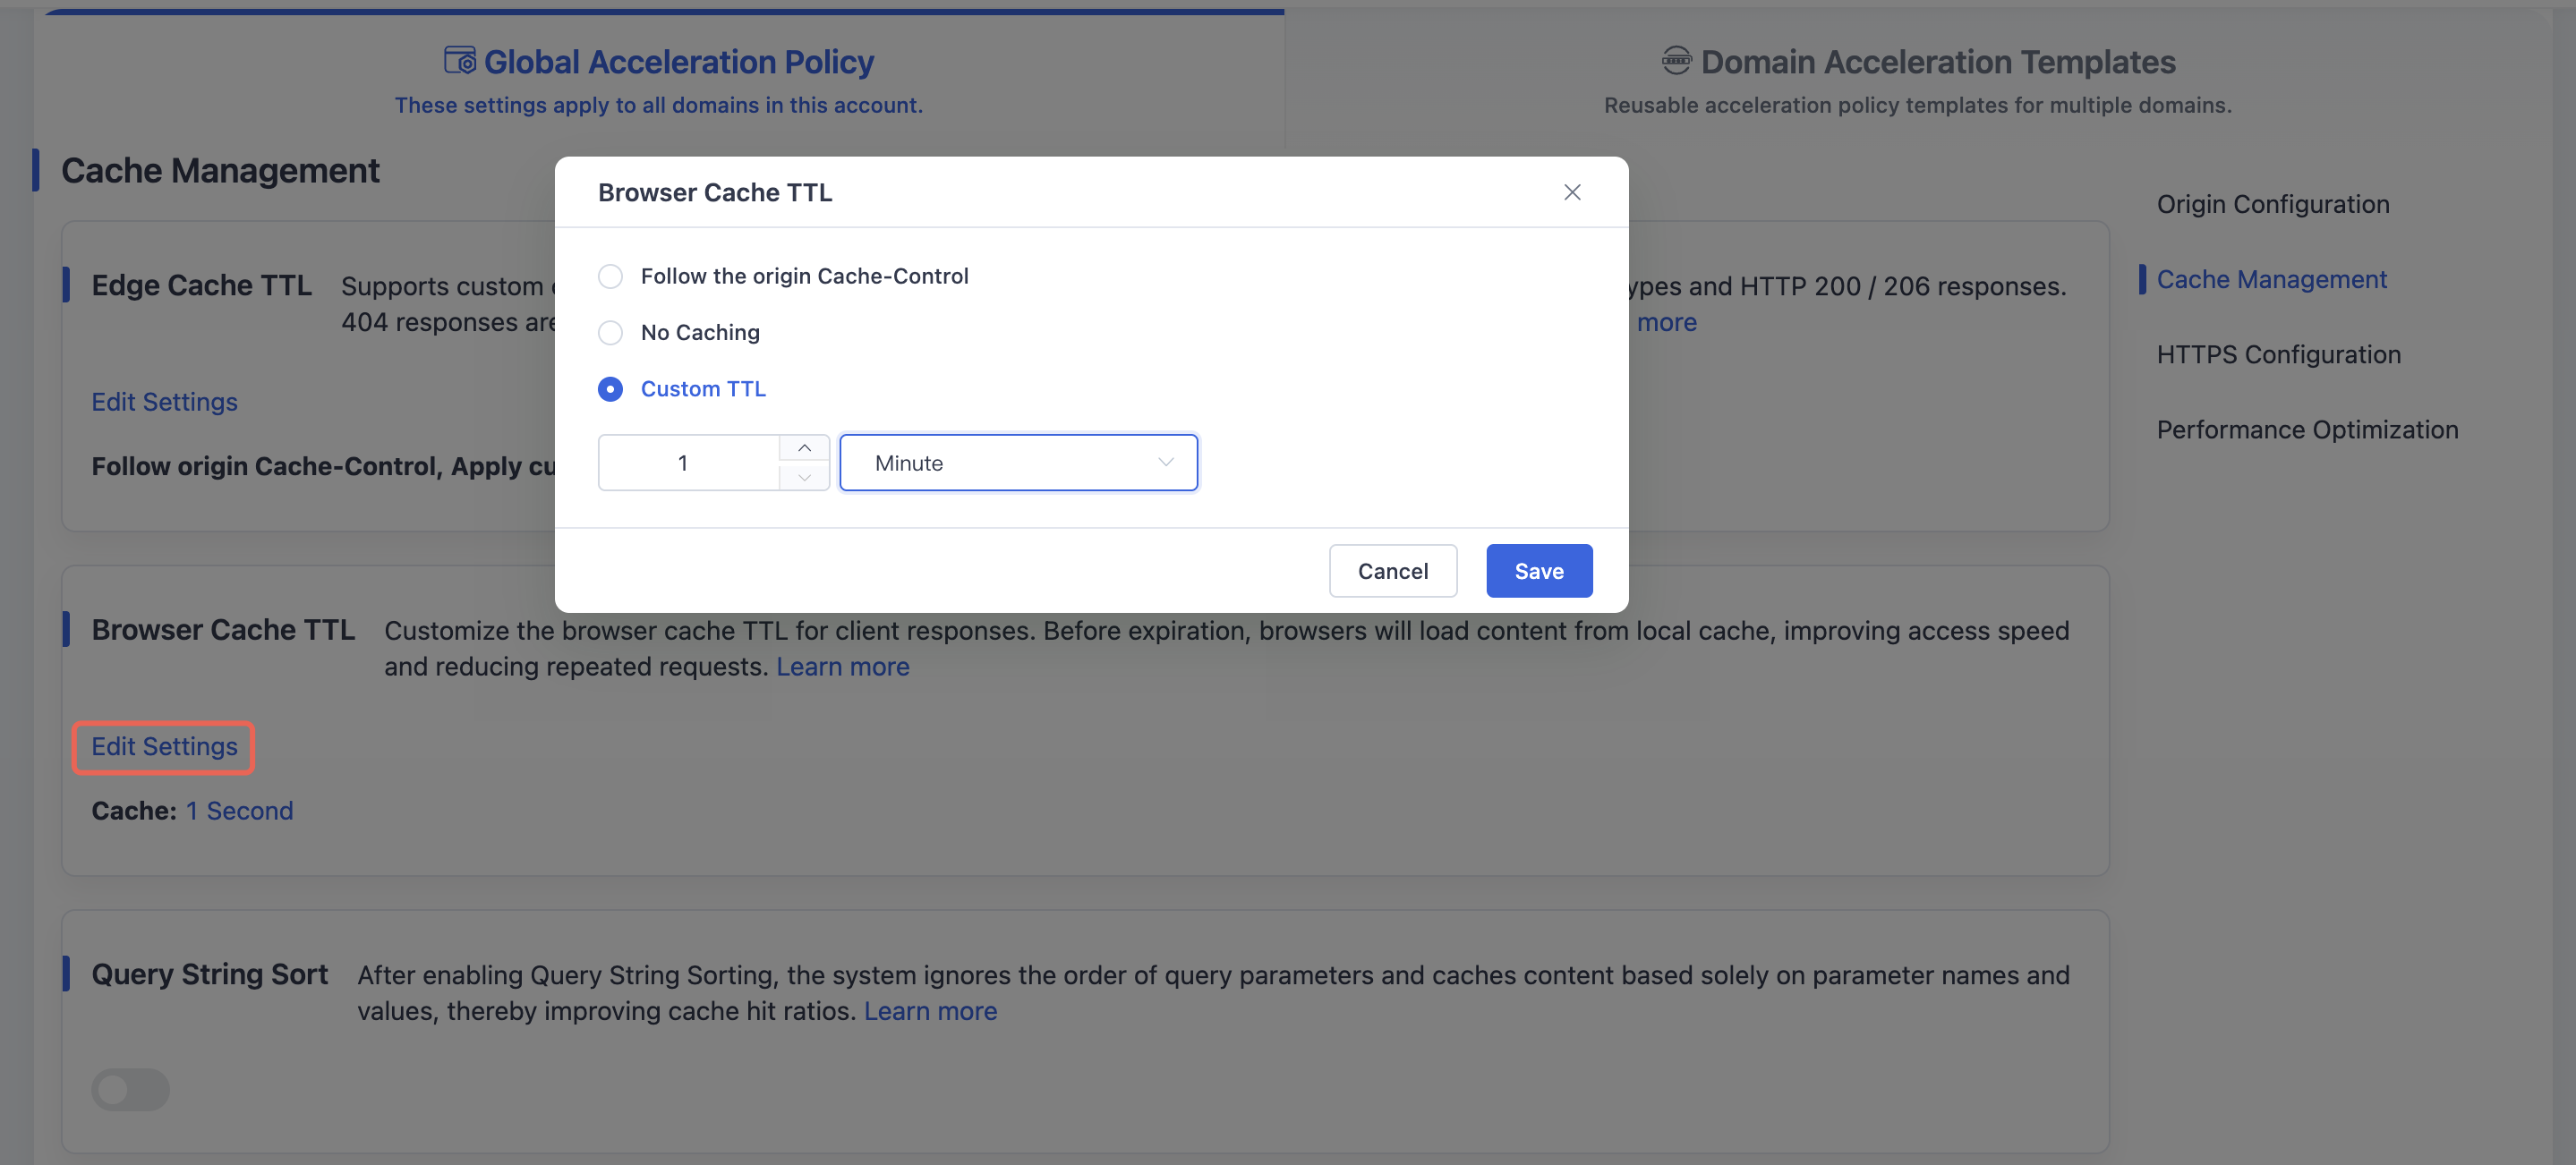Increase the TTL value with up arrow
The width and height of the screenshot is (2576, 1165).
tap(804, 448)
